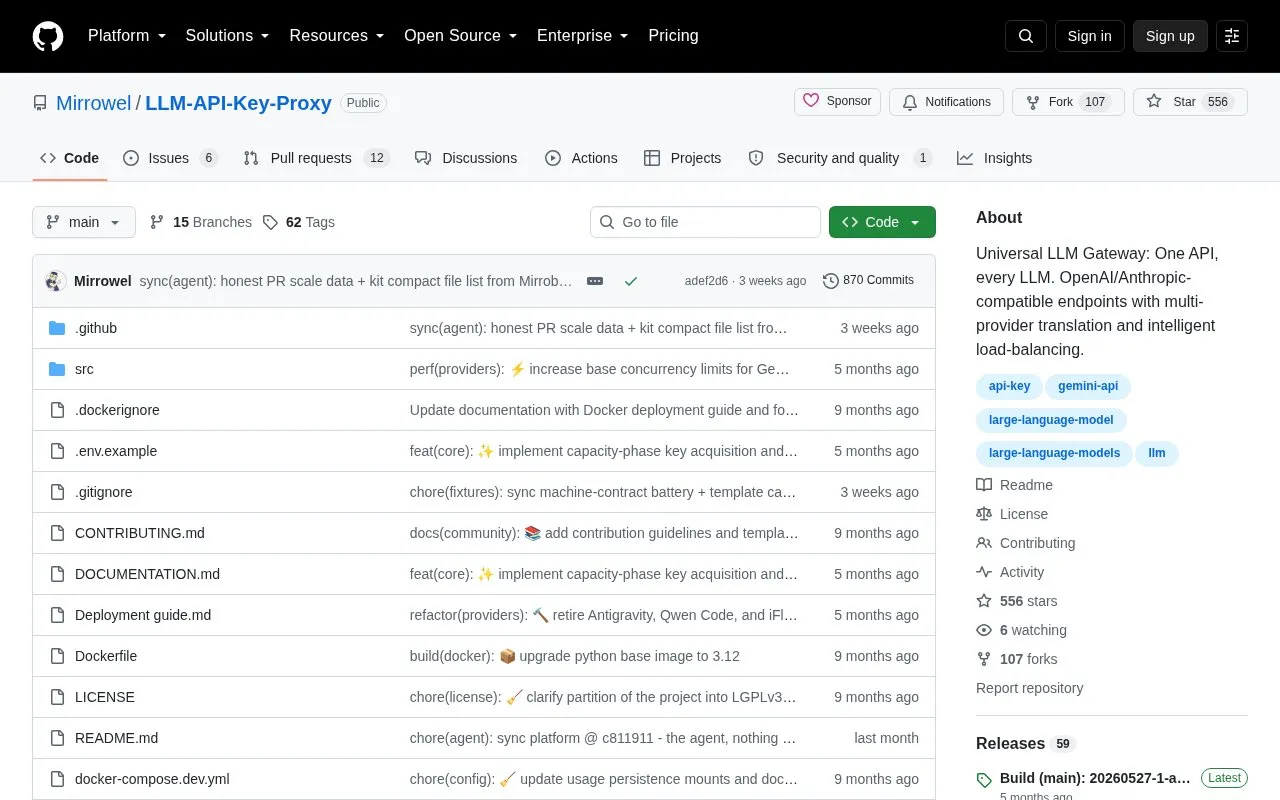Image resolution: width=1280 pixels, height=800 pixels.
Task: Click Mirrowel avatar in commit row
Action: tap(56, 281)
